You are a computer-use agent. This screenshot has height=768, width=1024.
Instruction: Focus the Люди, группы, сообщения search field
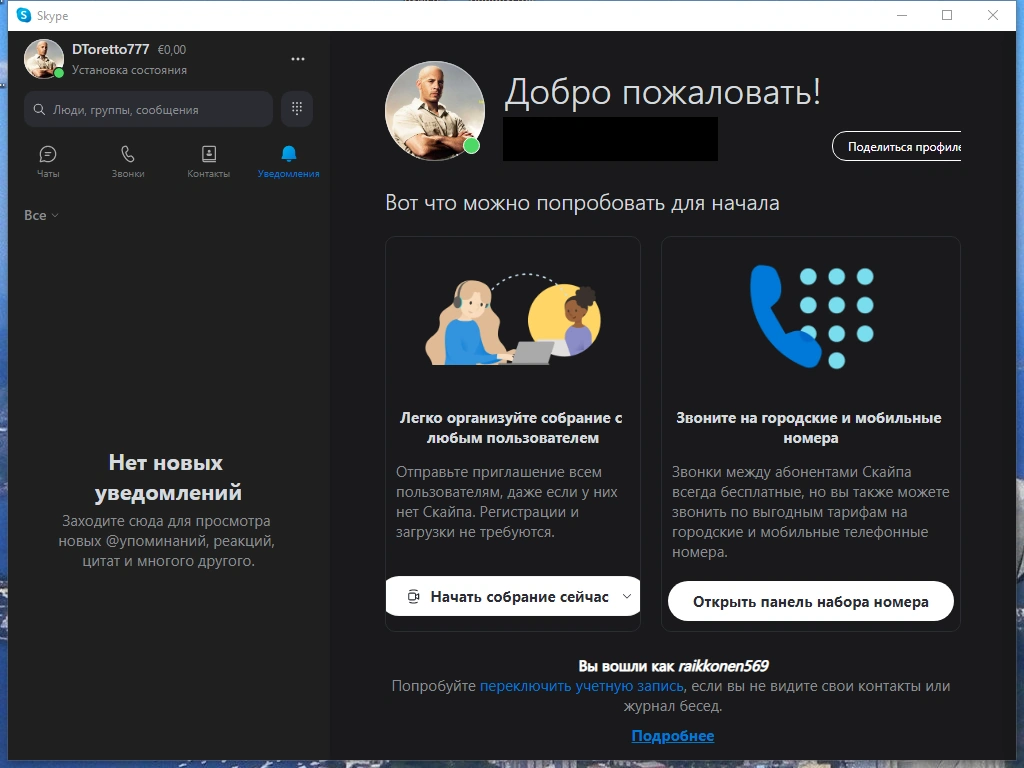tap(148, 109)
